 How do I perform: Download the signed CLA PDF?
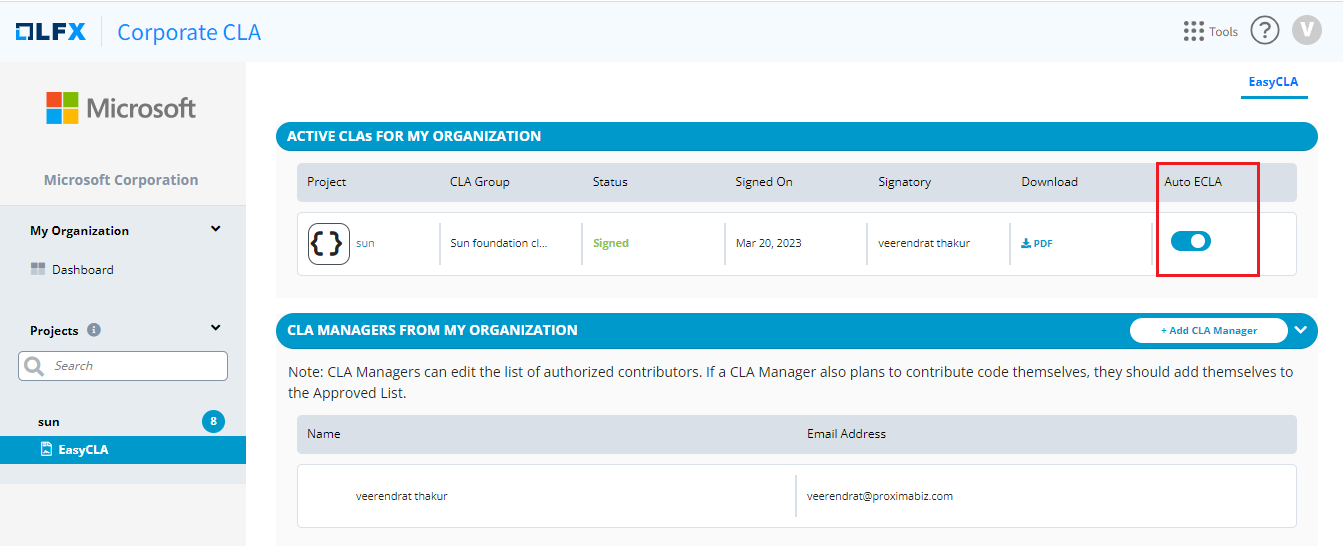pos(1037,243)
